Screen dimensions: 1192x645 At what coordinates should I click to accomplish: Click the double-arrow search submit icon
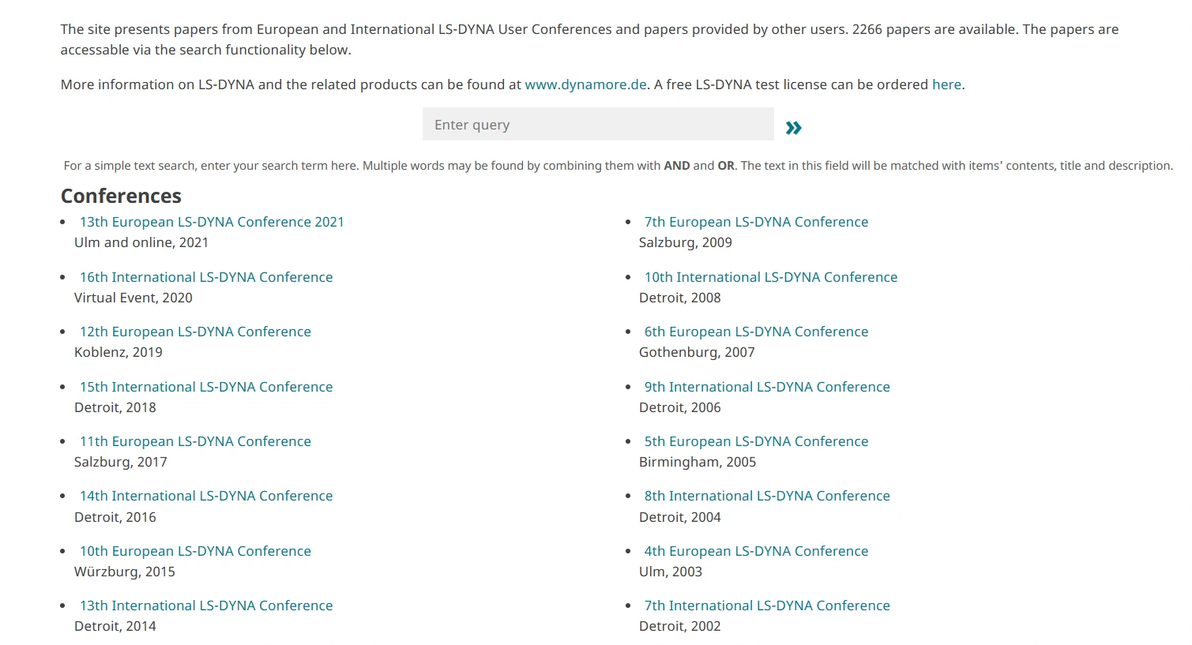tap(794, 127)
